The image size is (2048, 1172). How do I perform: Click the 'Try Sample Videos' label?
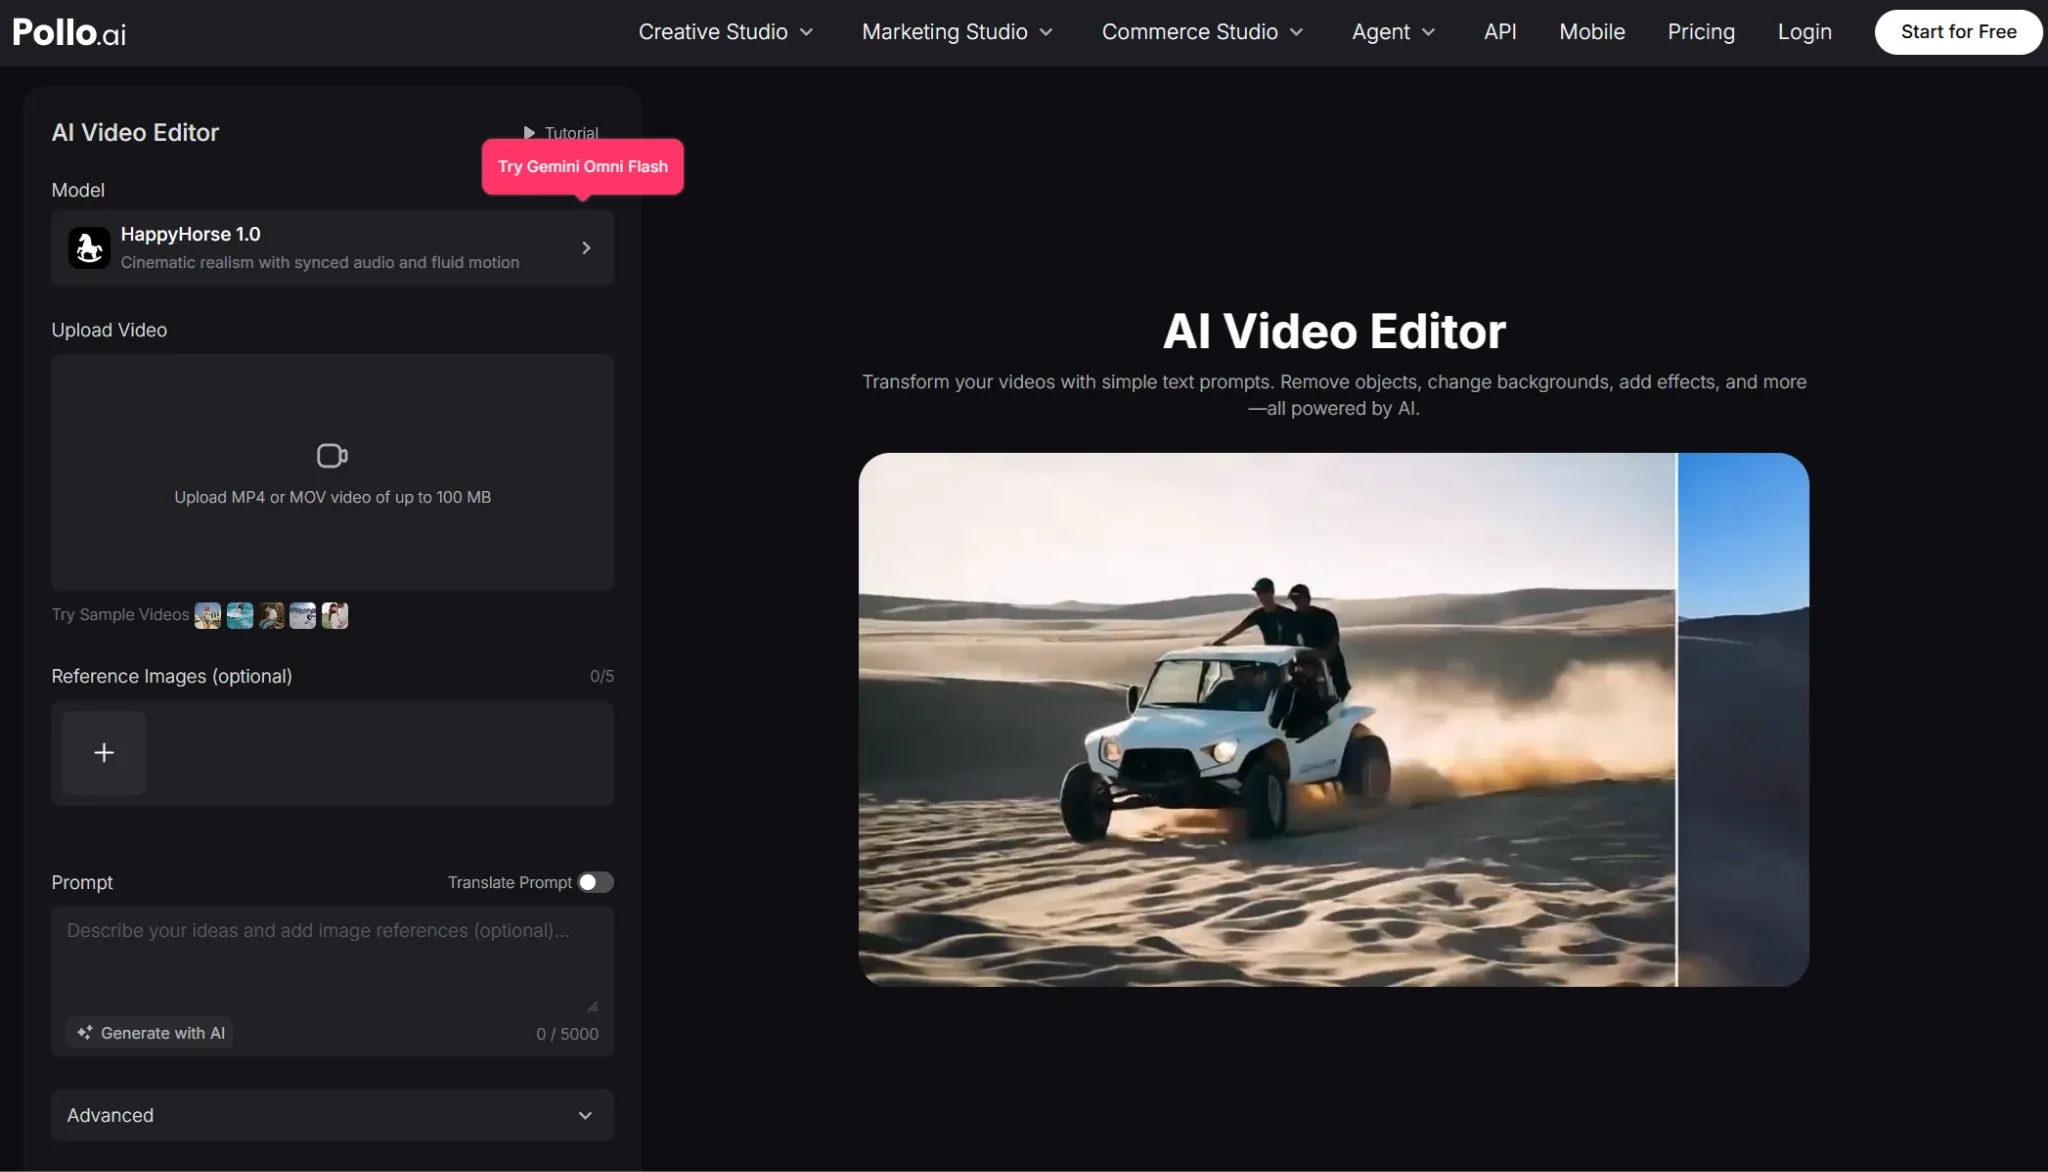coord(120,615)
